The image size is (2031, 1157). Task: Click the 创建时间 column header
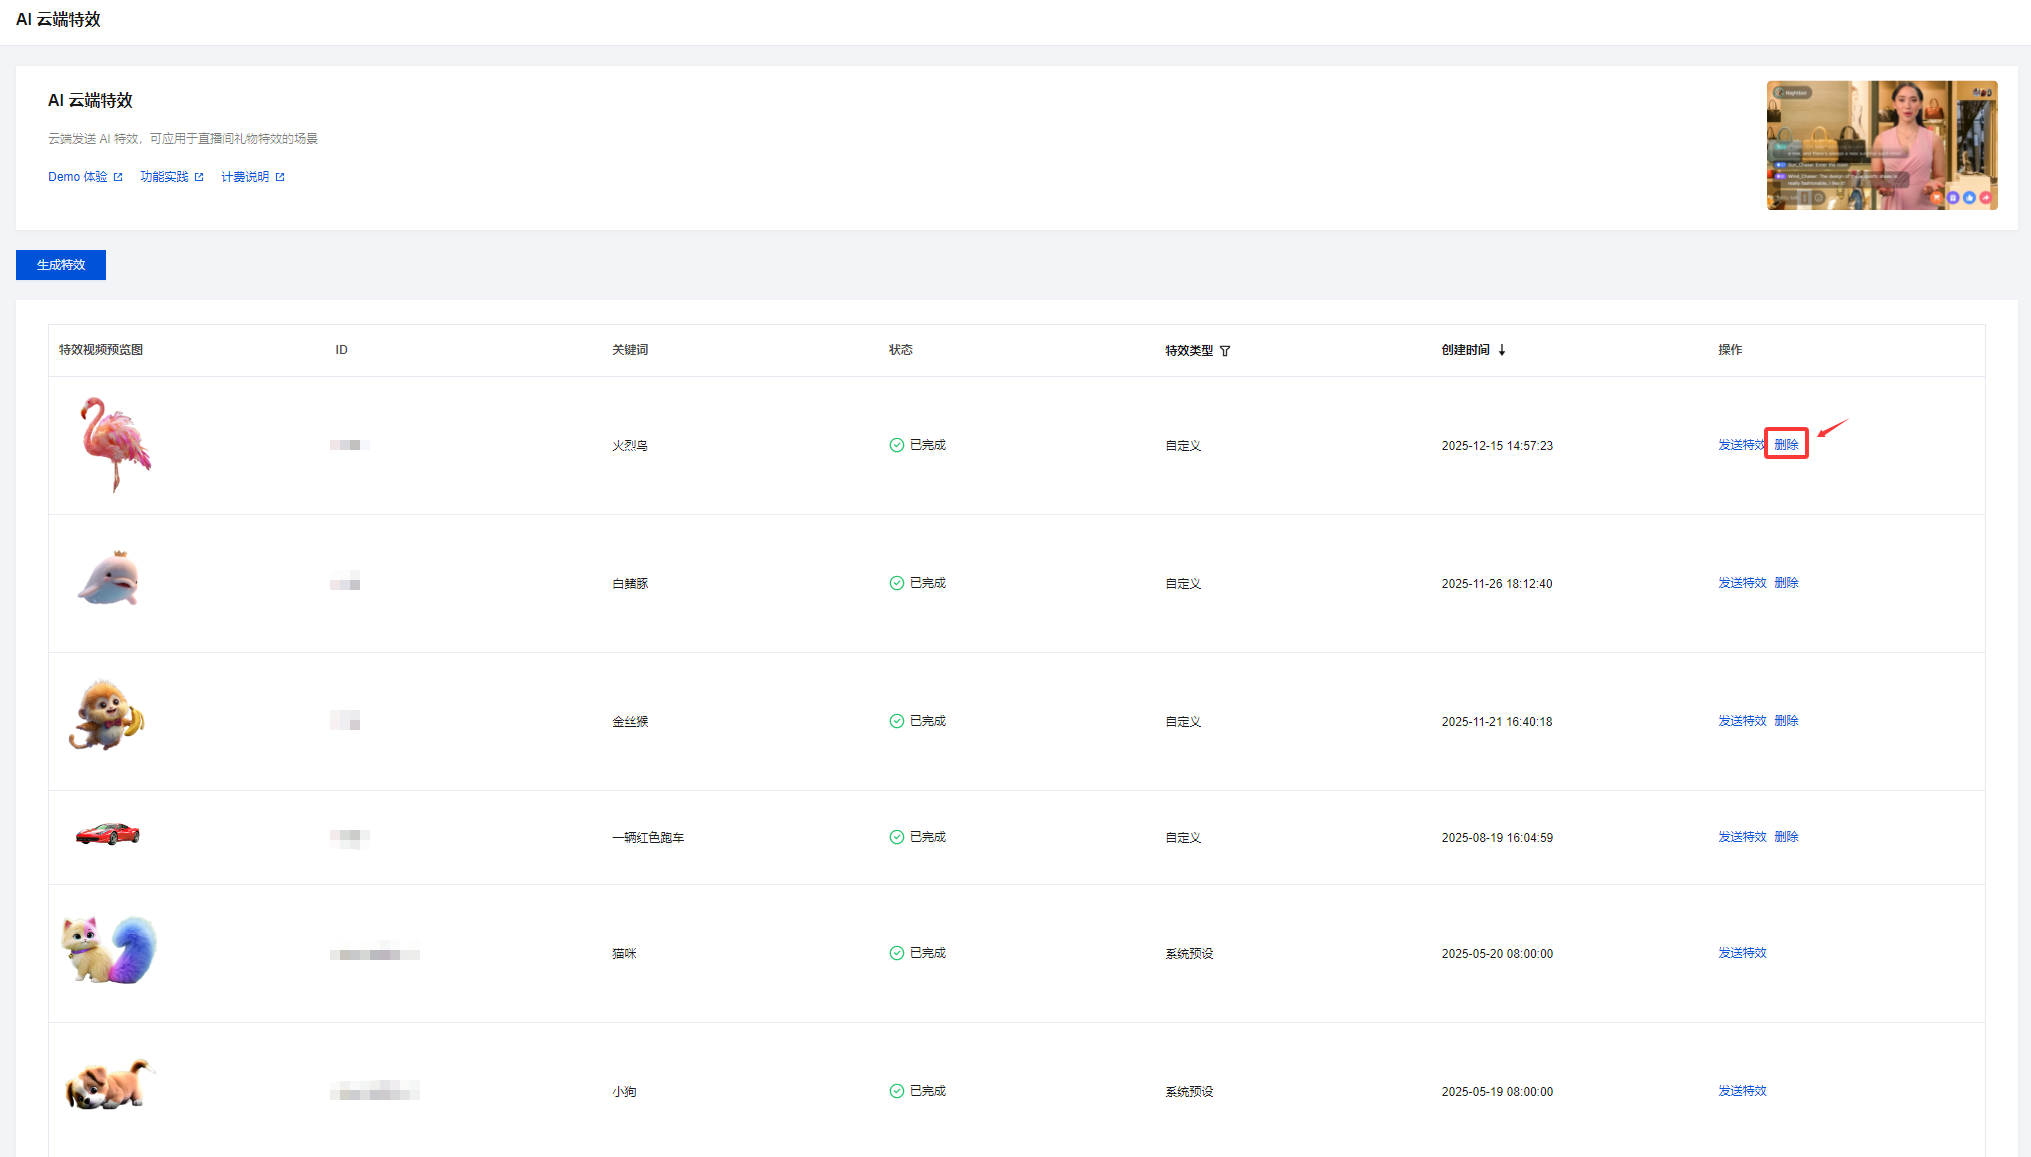point(1465,350)
